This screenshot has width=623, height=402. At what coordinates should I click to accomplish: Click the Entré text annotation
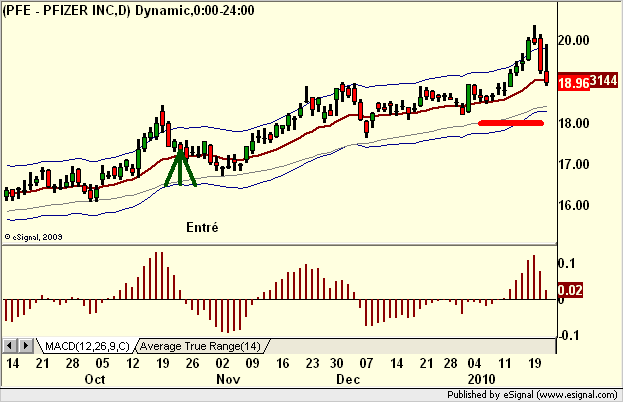tap(202, 227)
